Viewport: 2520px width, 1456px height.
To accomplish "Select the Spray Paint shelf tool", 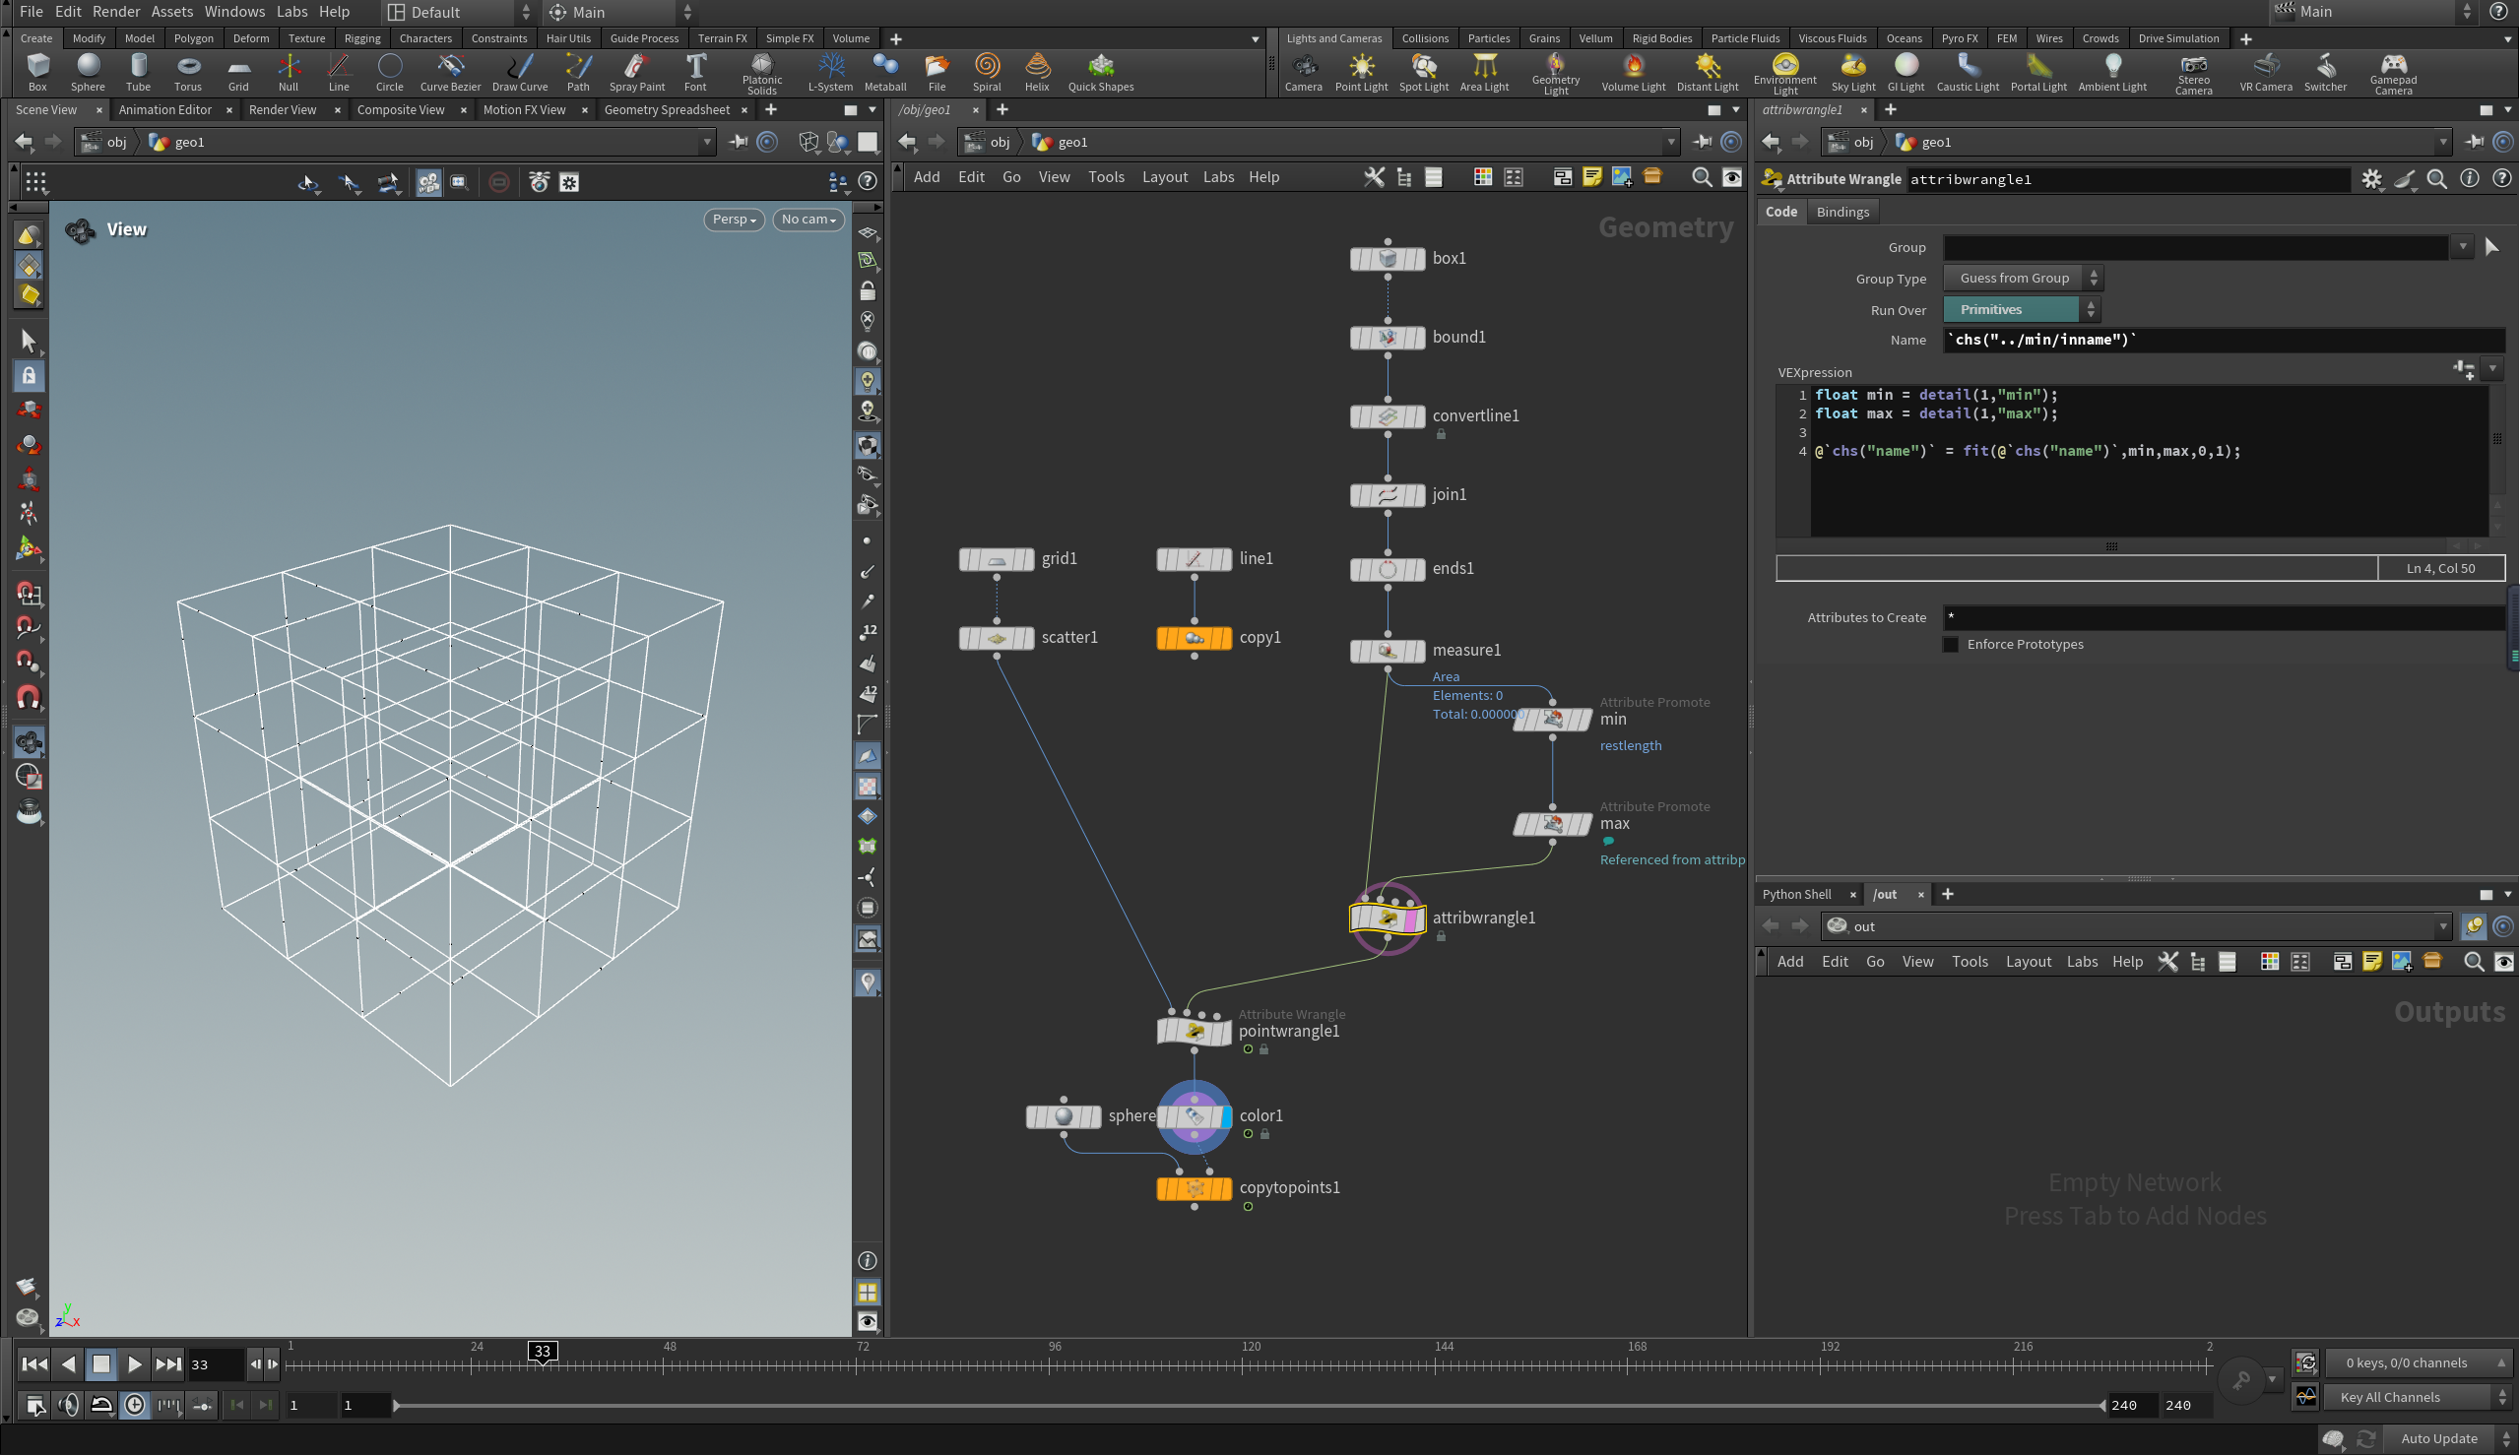I will point(637,72).
